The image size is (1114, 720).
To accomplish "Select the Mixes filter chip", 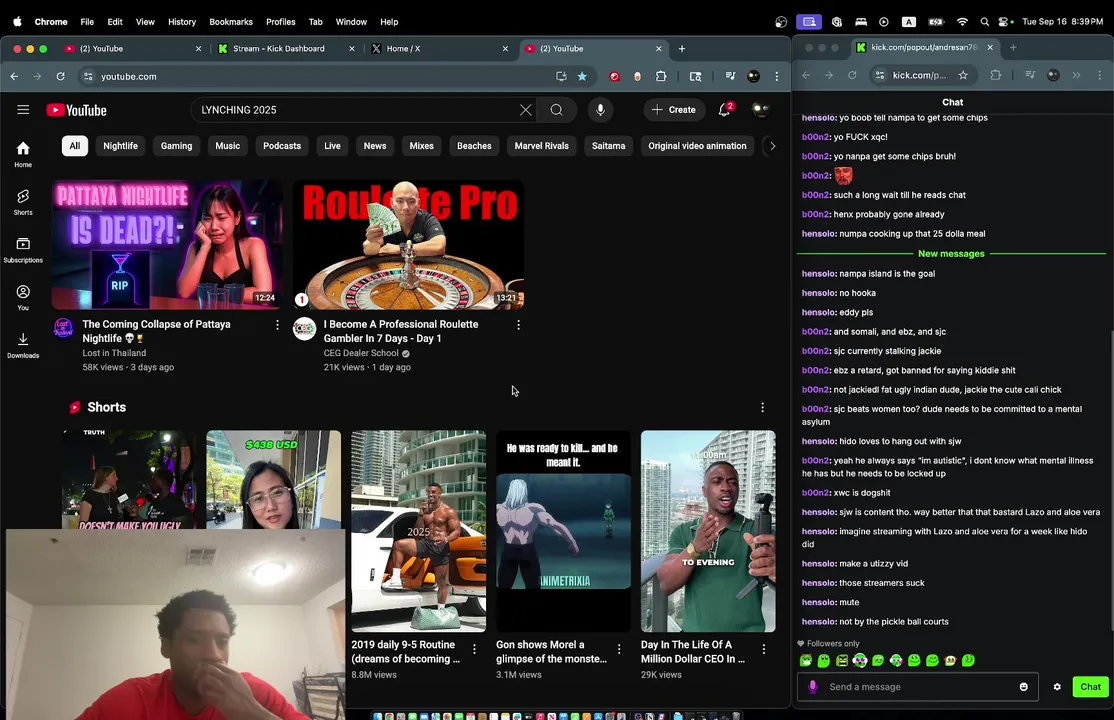I will pos(421,146).
